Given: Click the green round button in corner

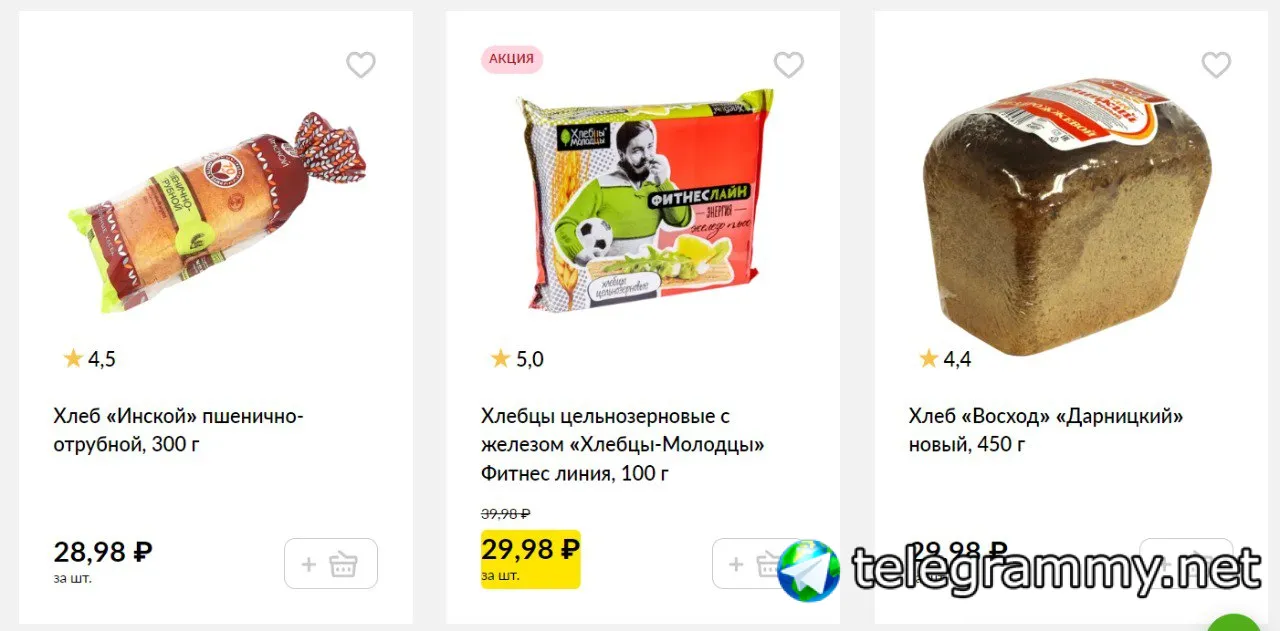Looking at the screenshot, I should click(x=1235, y=625).
